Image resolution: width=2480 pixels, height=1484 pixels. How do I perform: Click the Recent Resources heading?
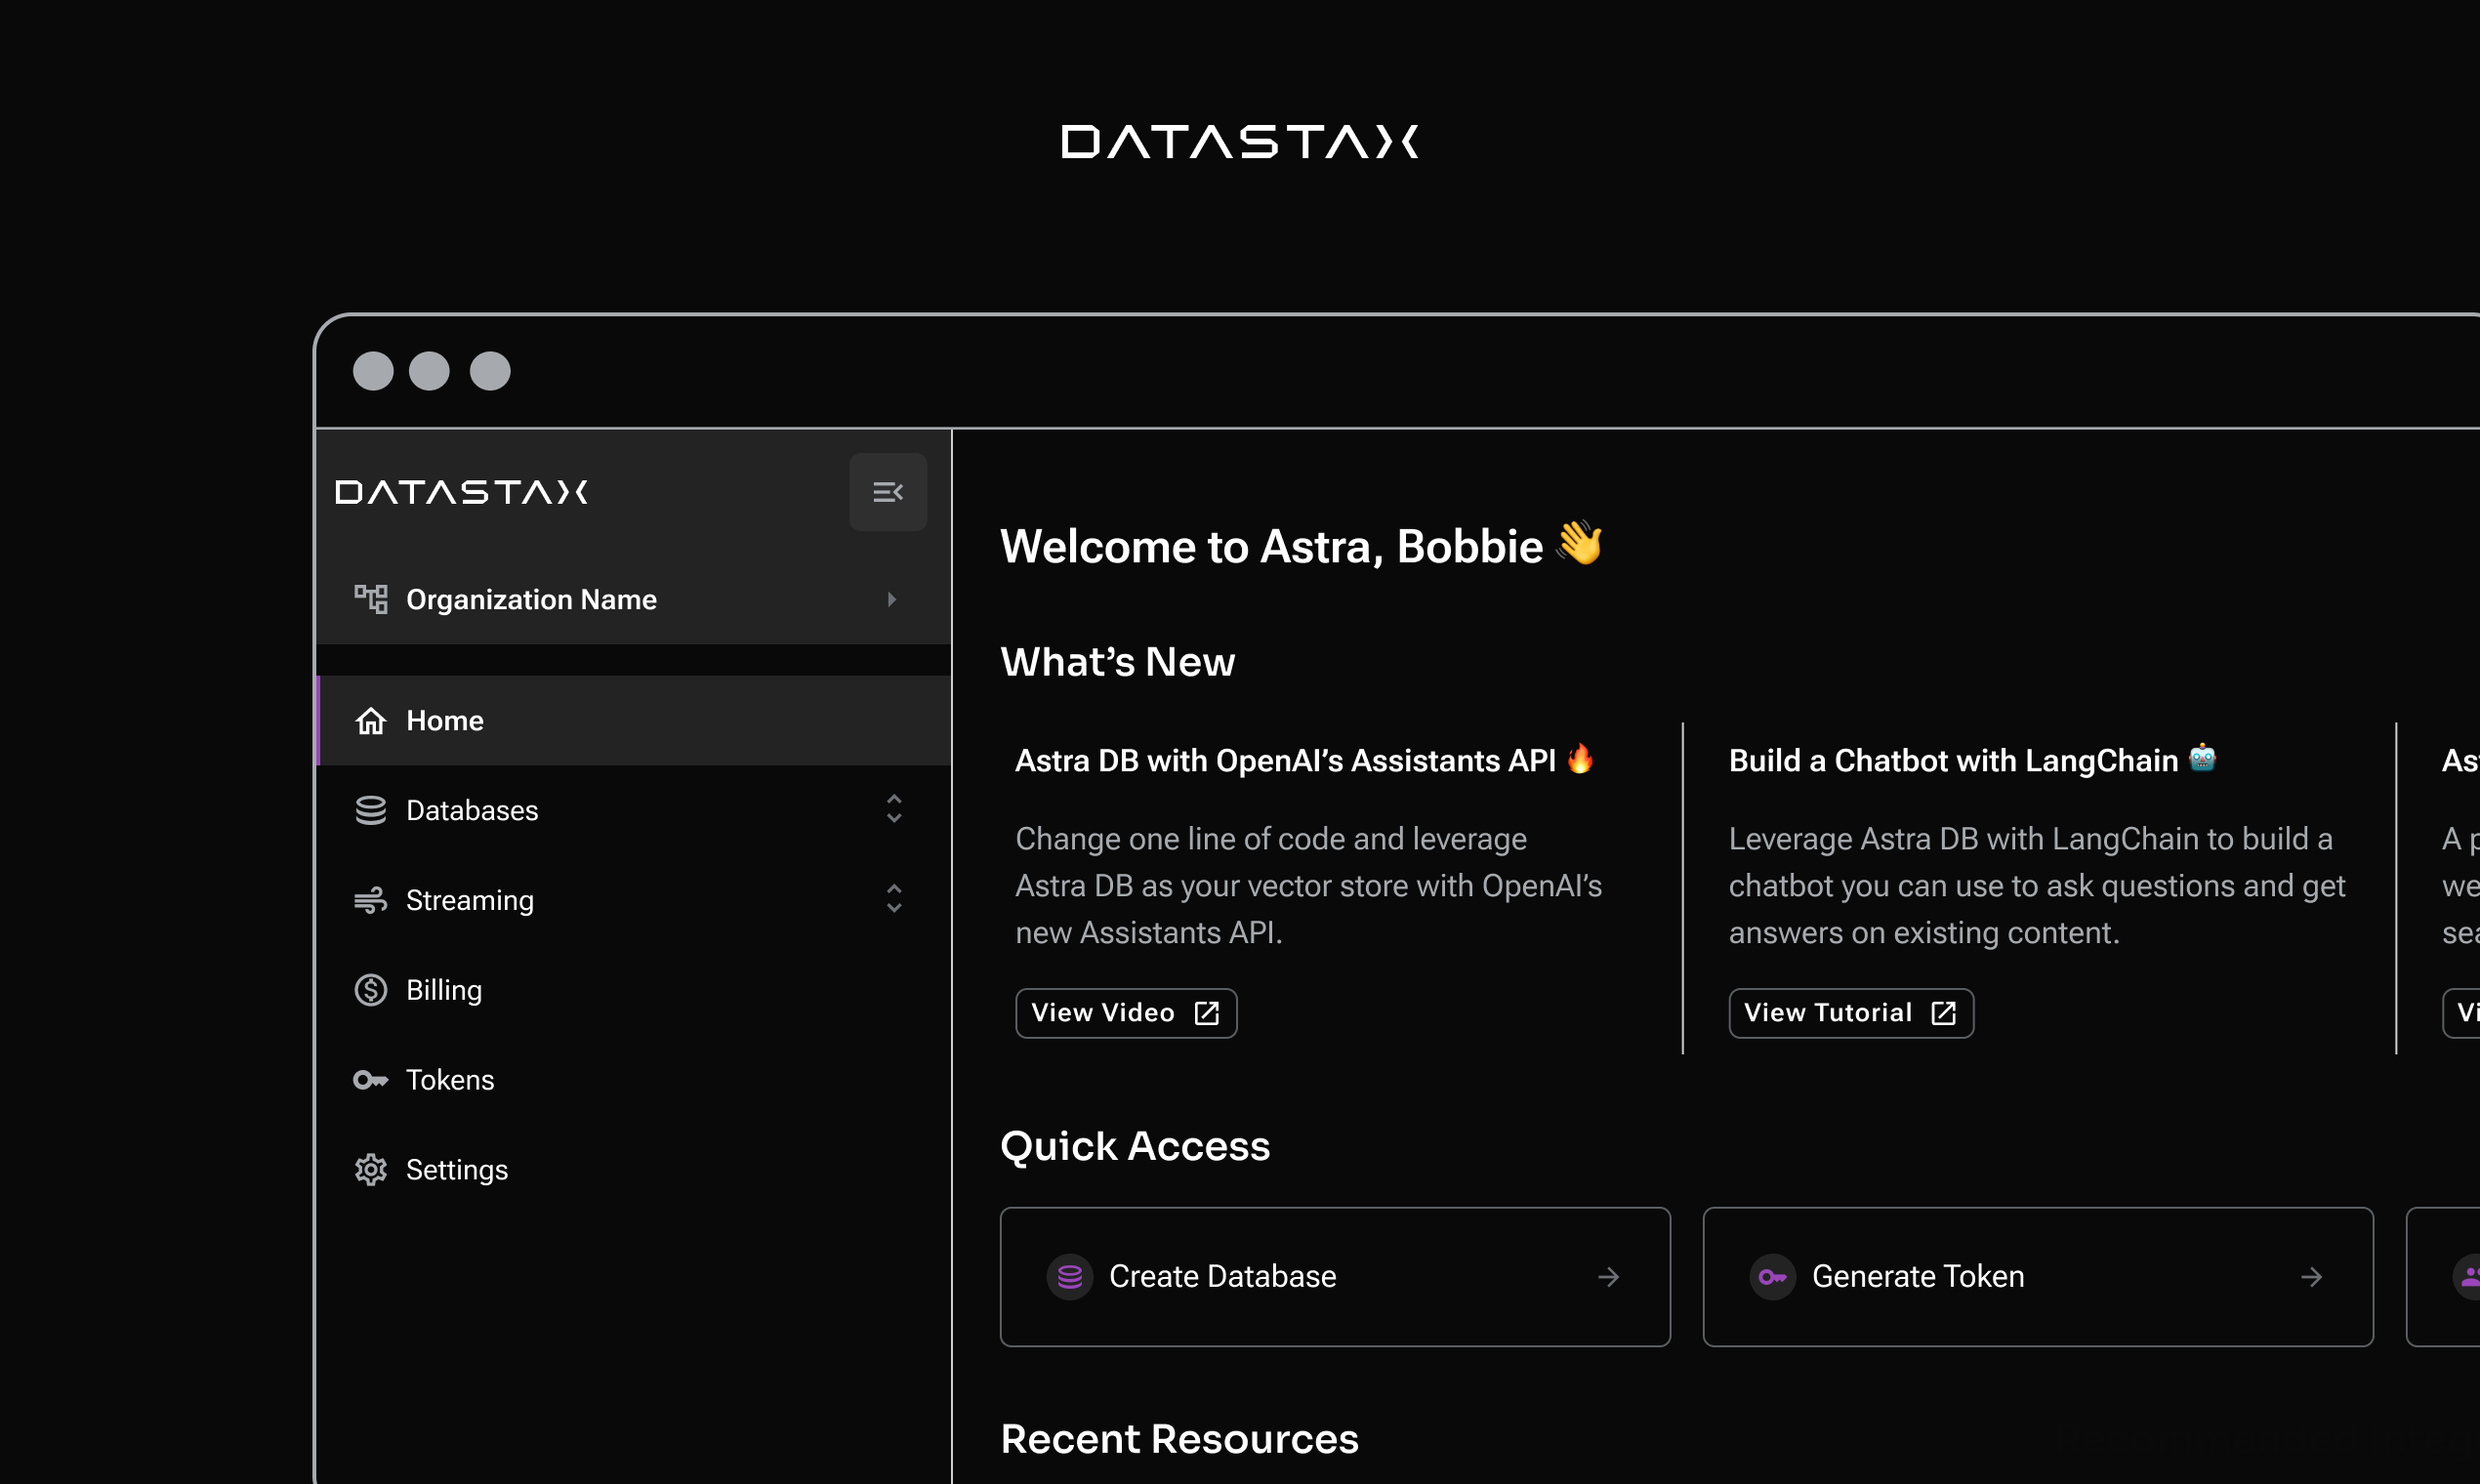pos(1180,1439)
